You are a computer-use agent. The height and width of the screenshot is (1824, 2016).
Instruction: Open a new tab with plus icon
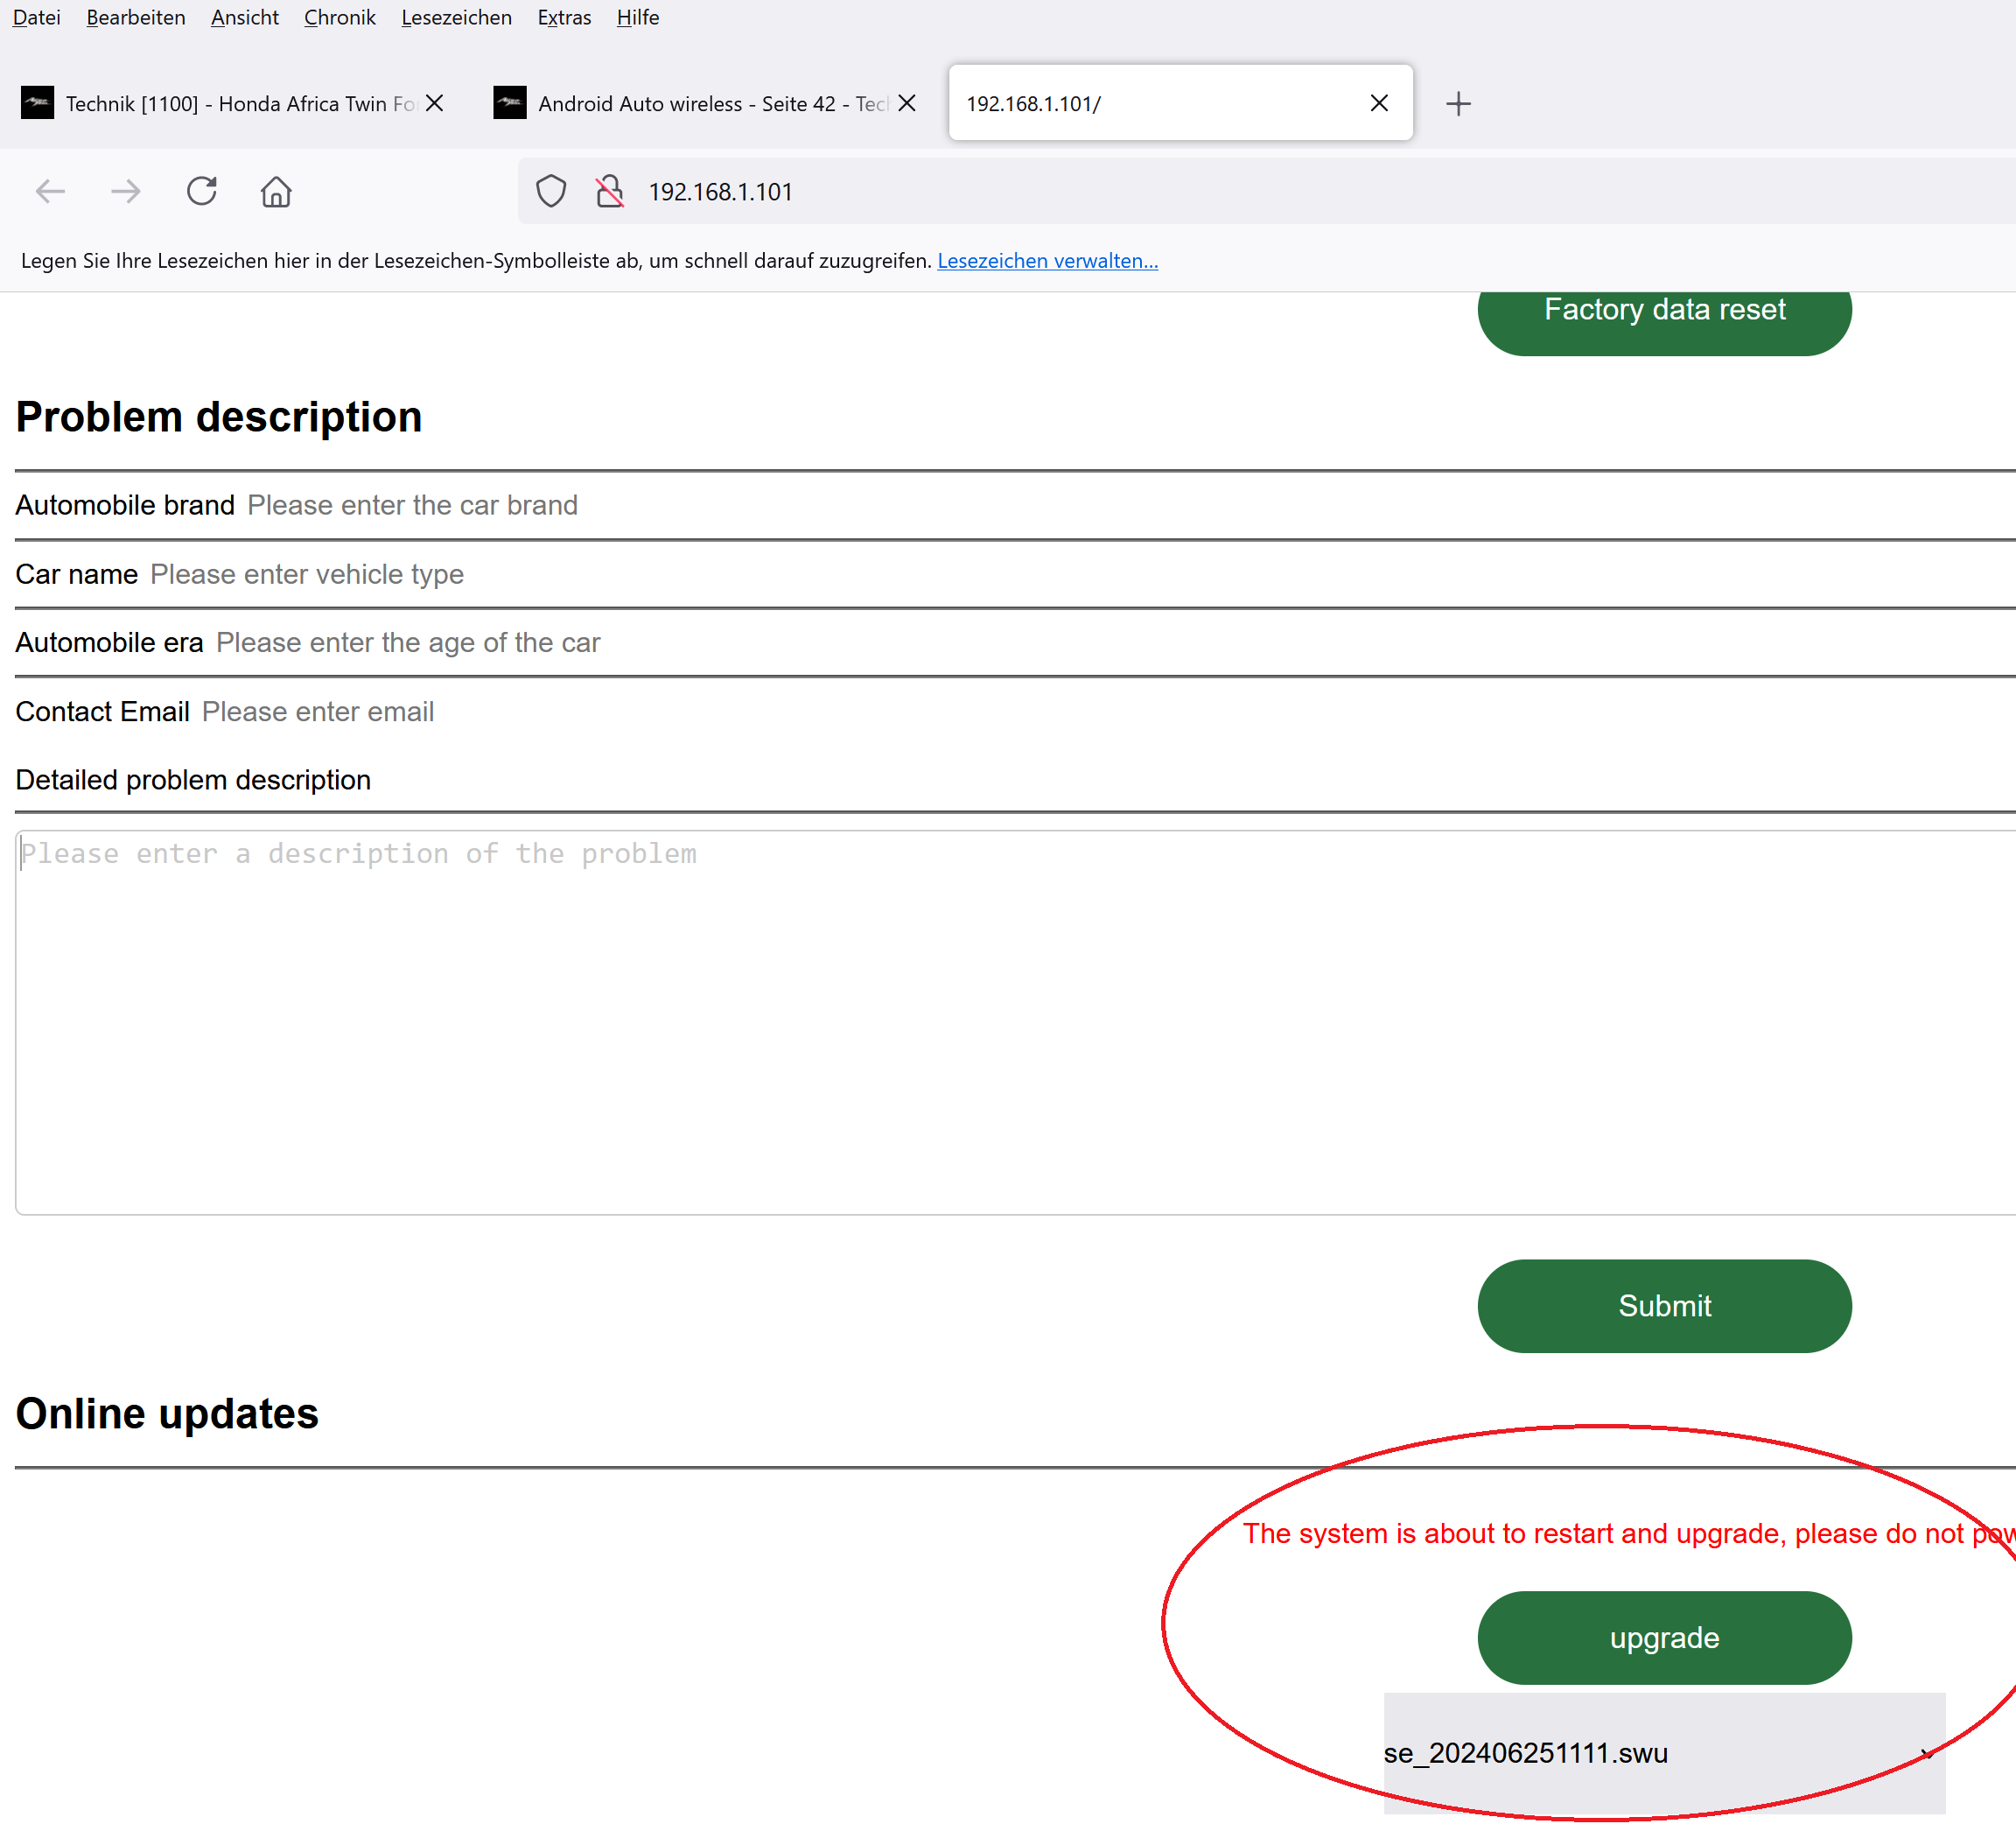[1458, 103]
